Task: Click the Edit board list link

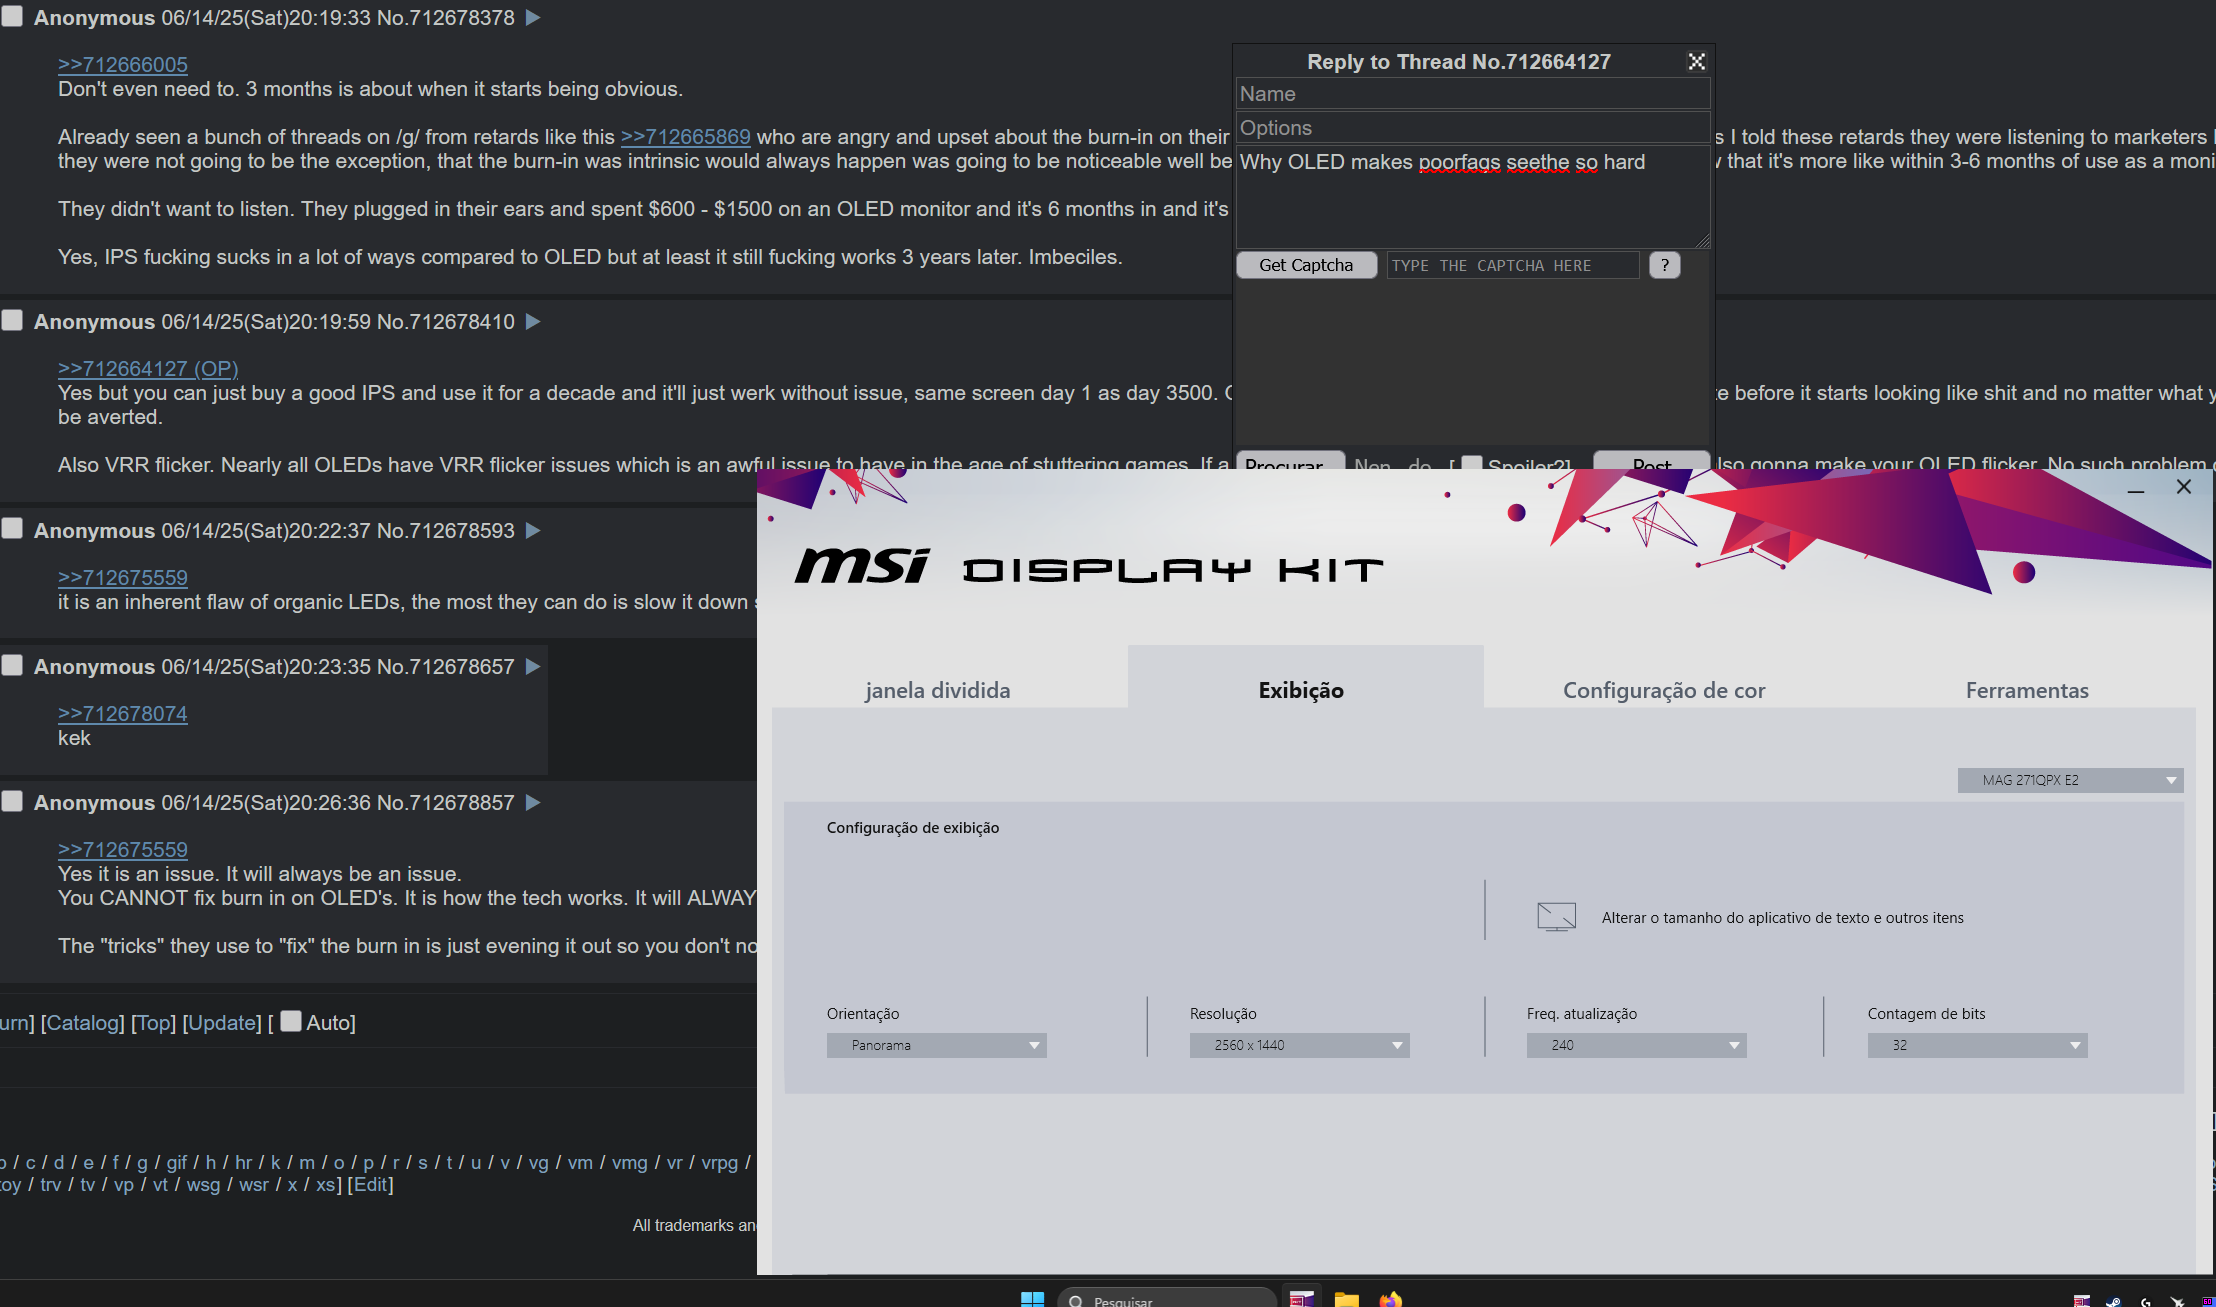Action: tap(370, 1184)
